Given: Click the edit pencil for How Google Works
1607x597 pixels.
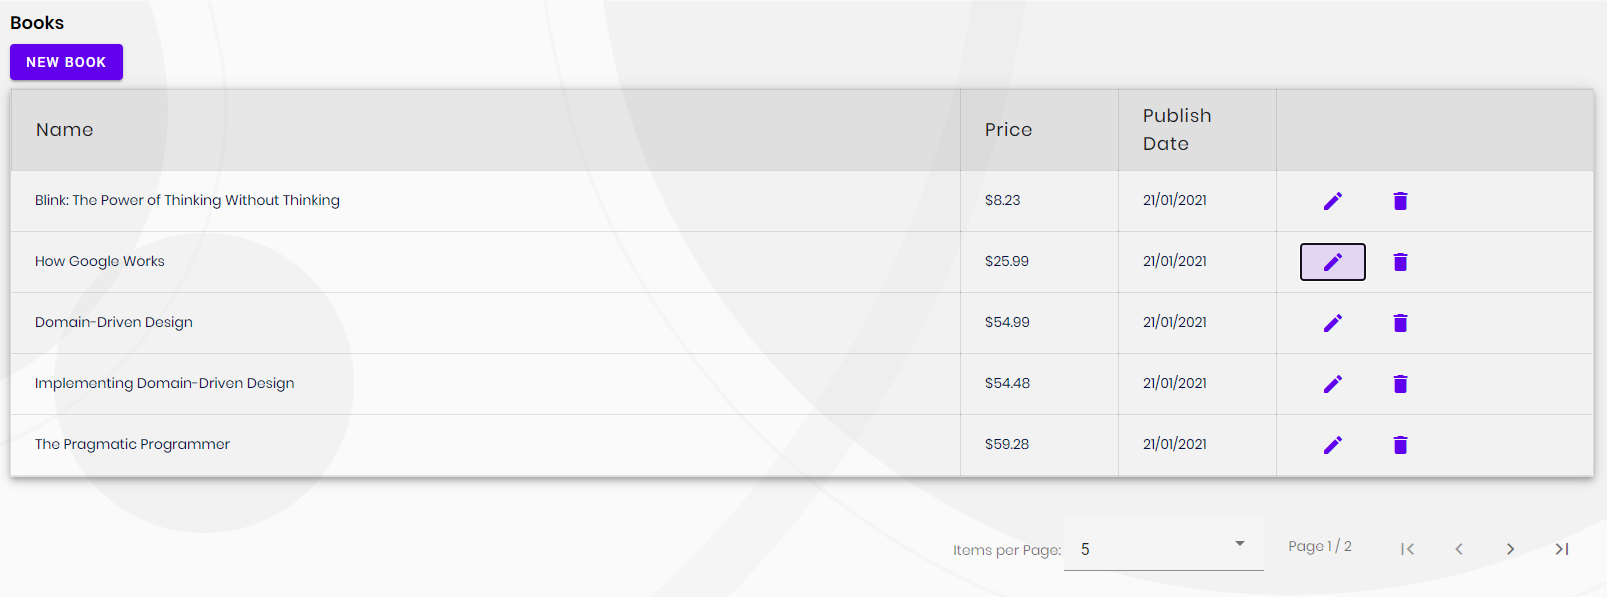Looking at the screenshot, I should click(1332, 262).
